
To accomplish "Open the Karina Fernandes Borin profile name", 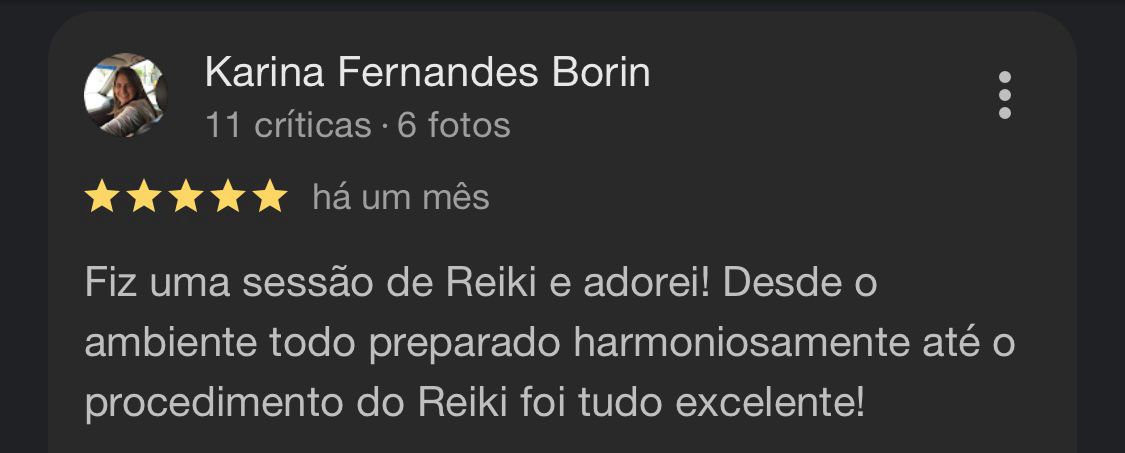I will (428, 73).
